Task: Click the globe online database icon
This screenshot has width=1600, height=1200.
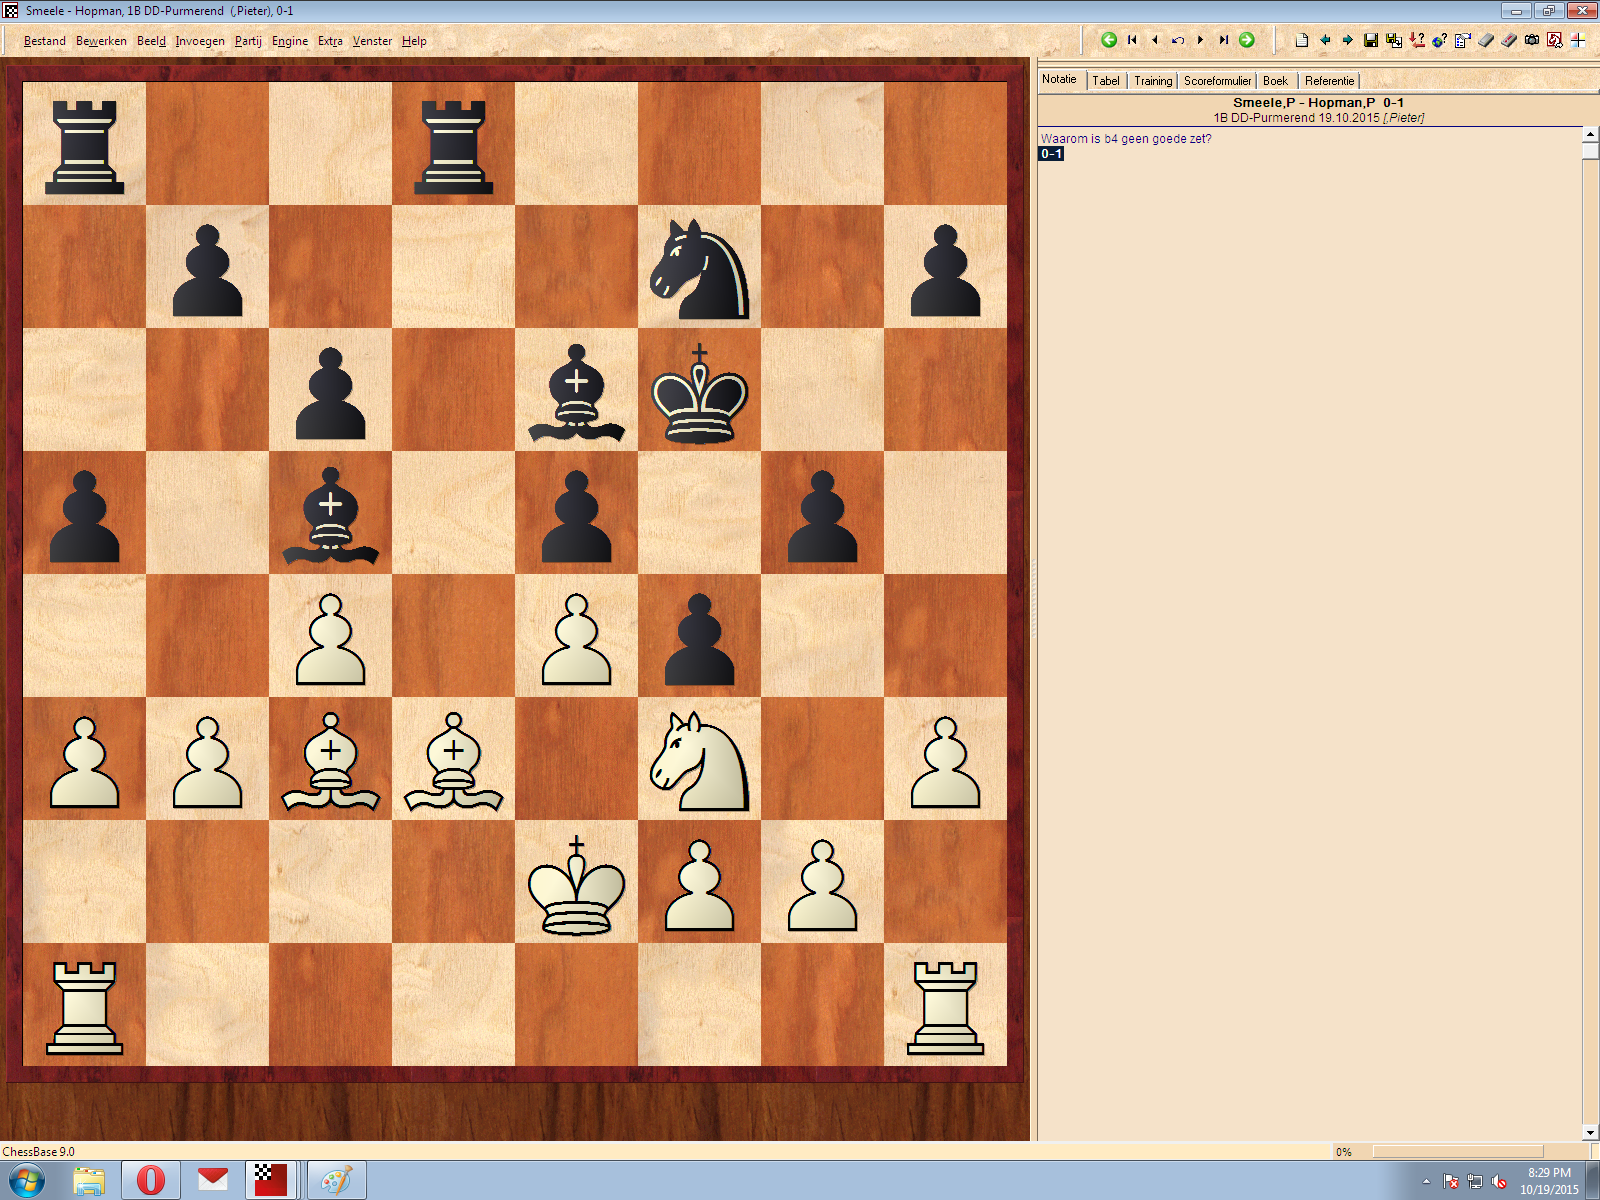Action: point(1439,40)
